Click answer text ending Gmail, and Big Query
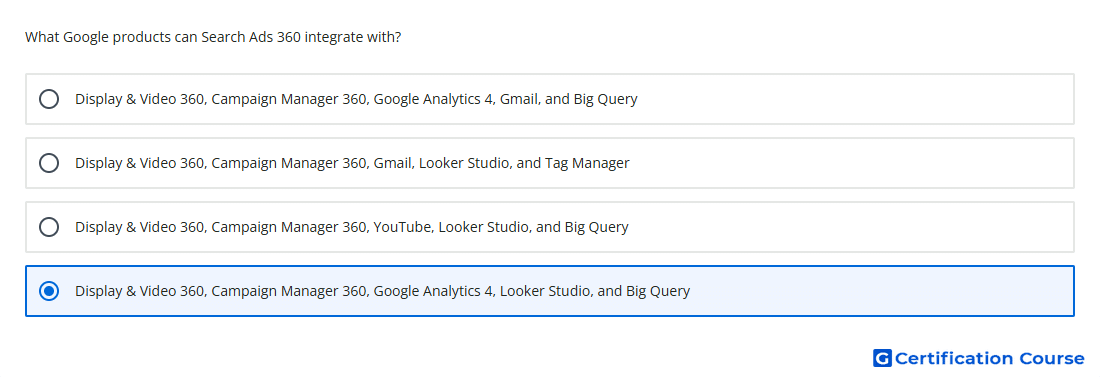The image size is (1100, 377). point(356,99)
